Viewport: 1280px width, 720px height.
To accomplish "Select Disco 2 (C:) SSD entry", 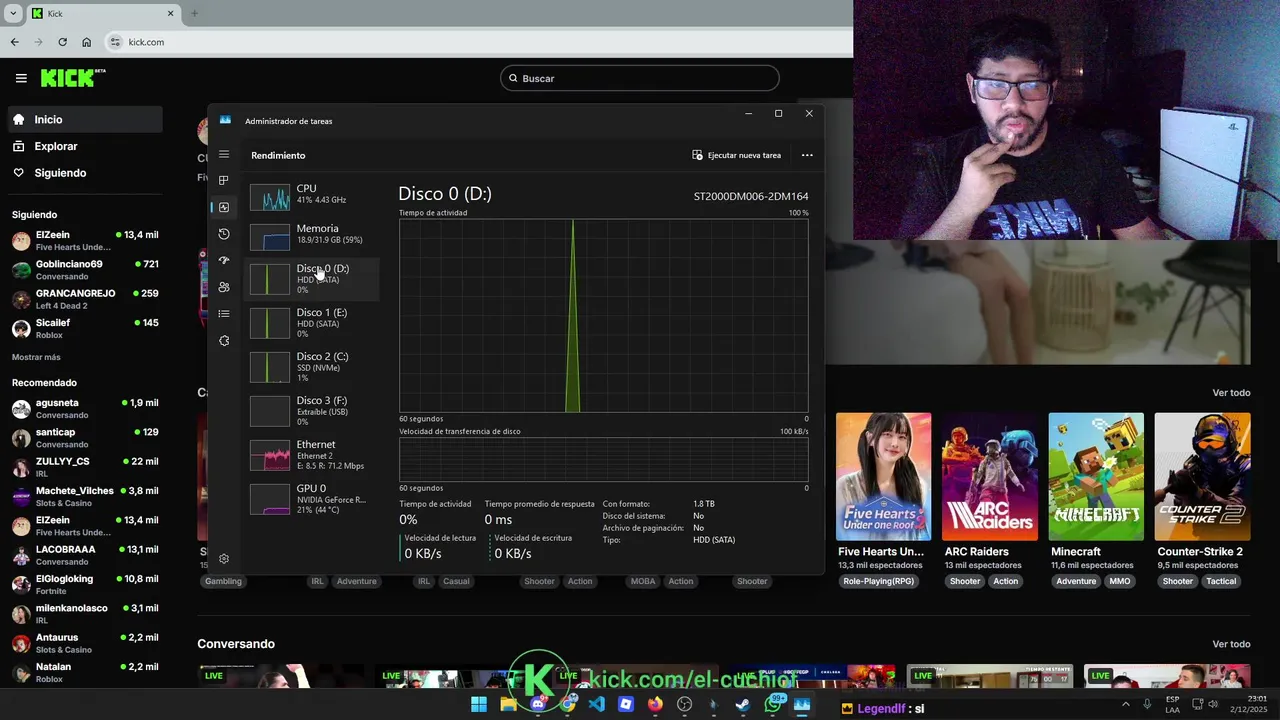I will click(x=313, y=367).
